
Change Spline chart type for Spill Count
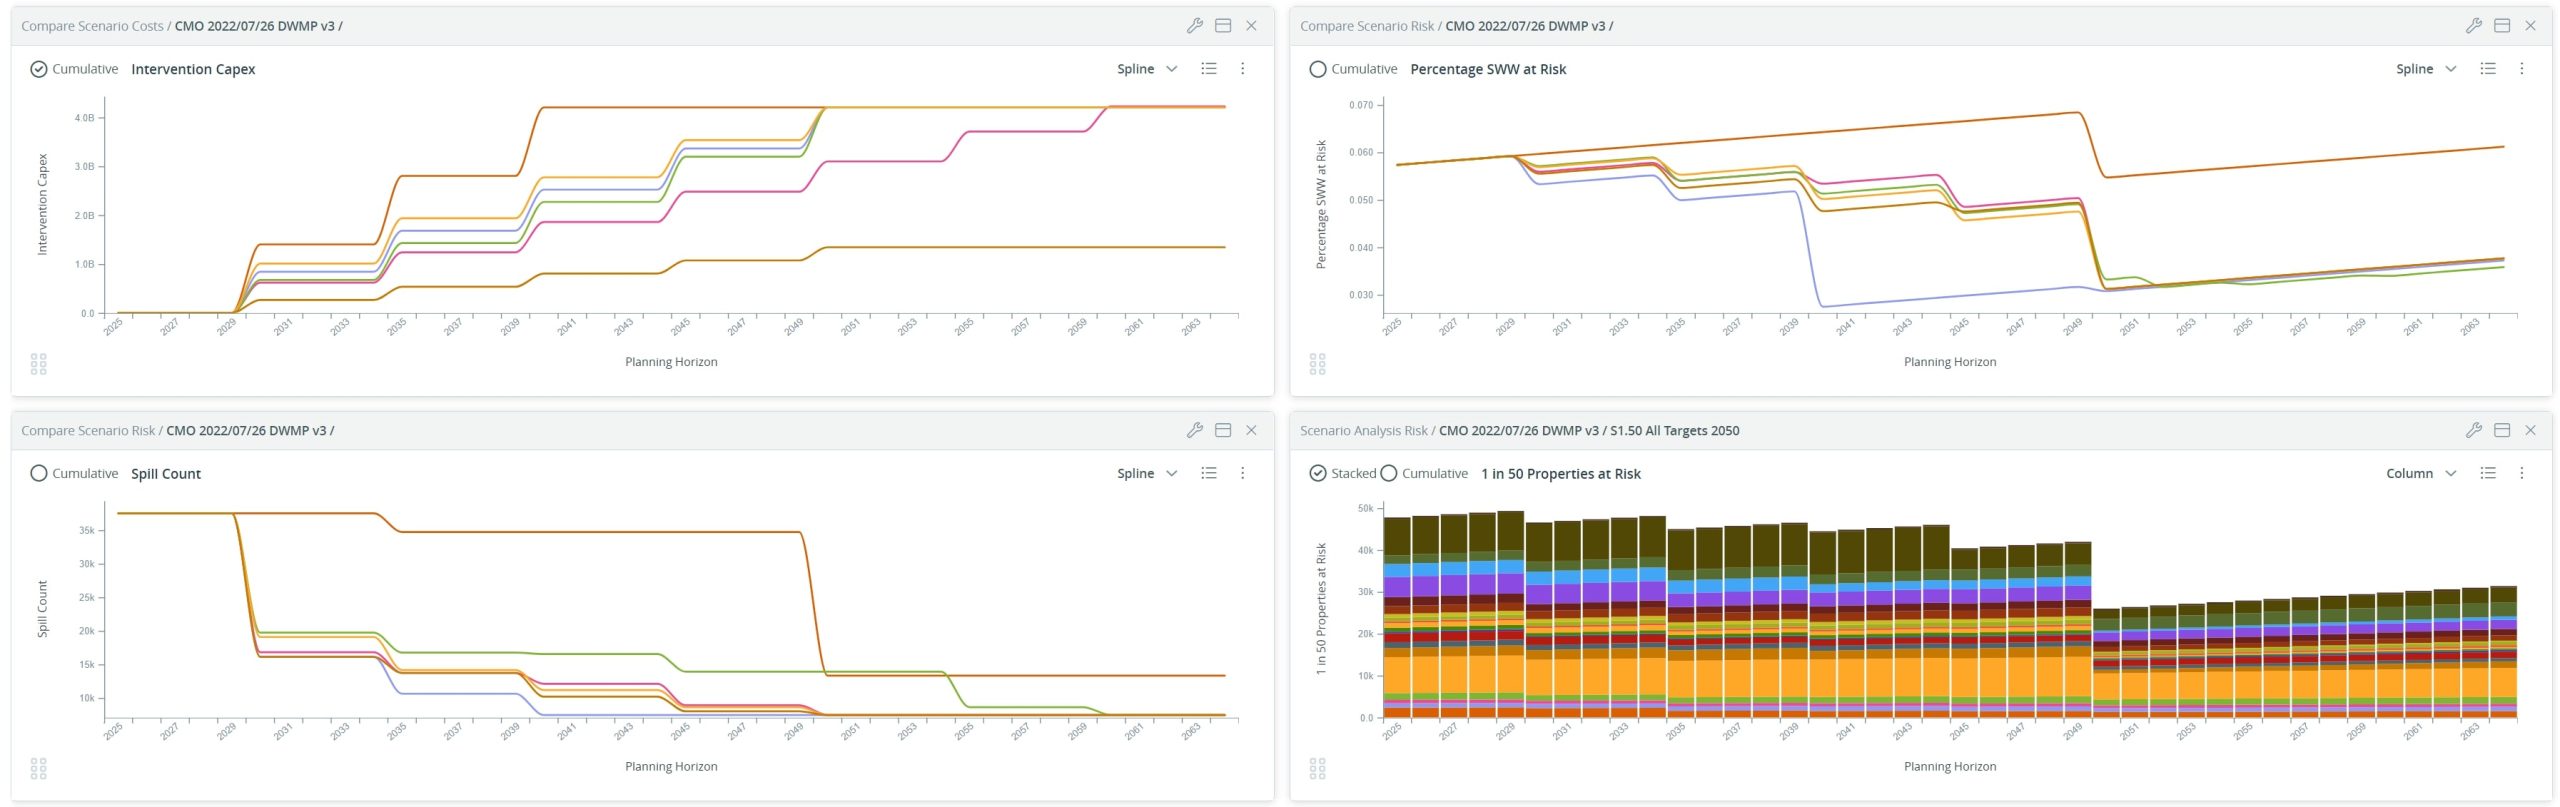(x=1147, y=473)
